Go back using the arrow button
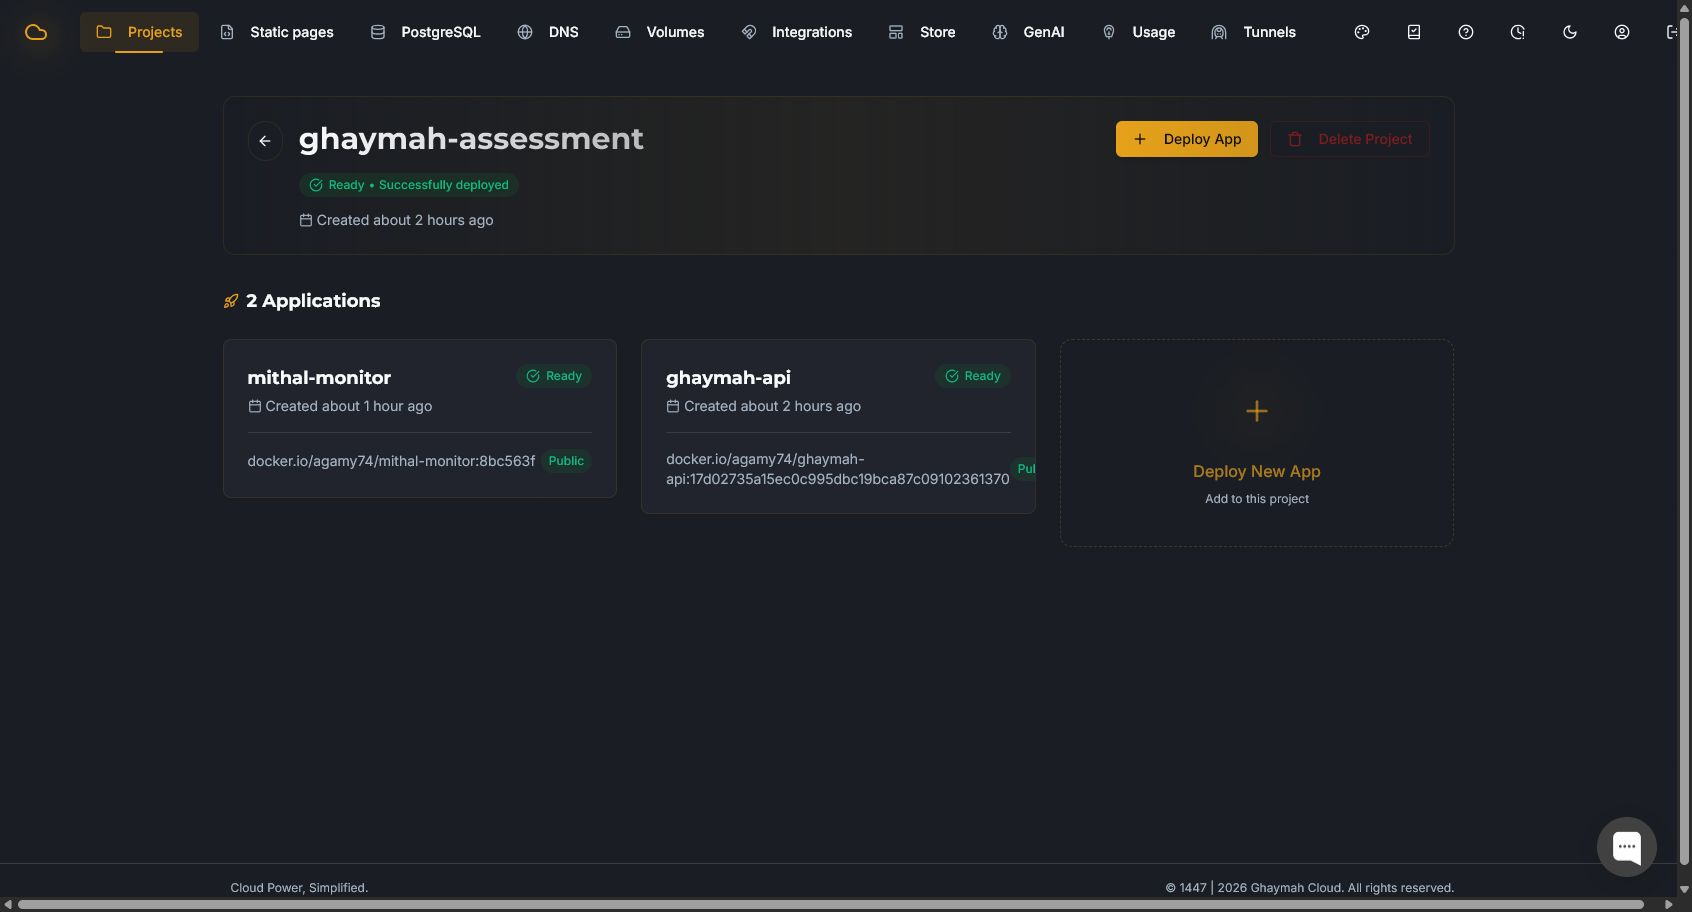The width and height of the screenshot is (1692, 912). coord(265,141)
